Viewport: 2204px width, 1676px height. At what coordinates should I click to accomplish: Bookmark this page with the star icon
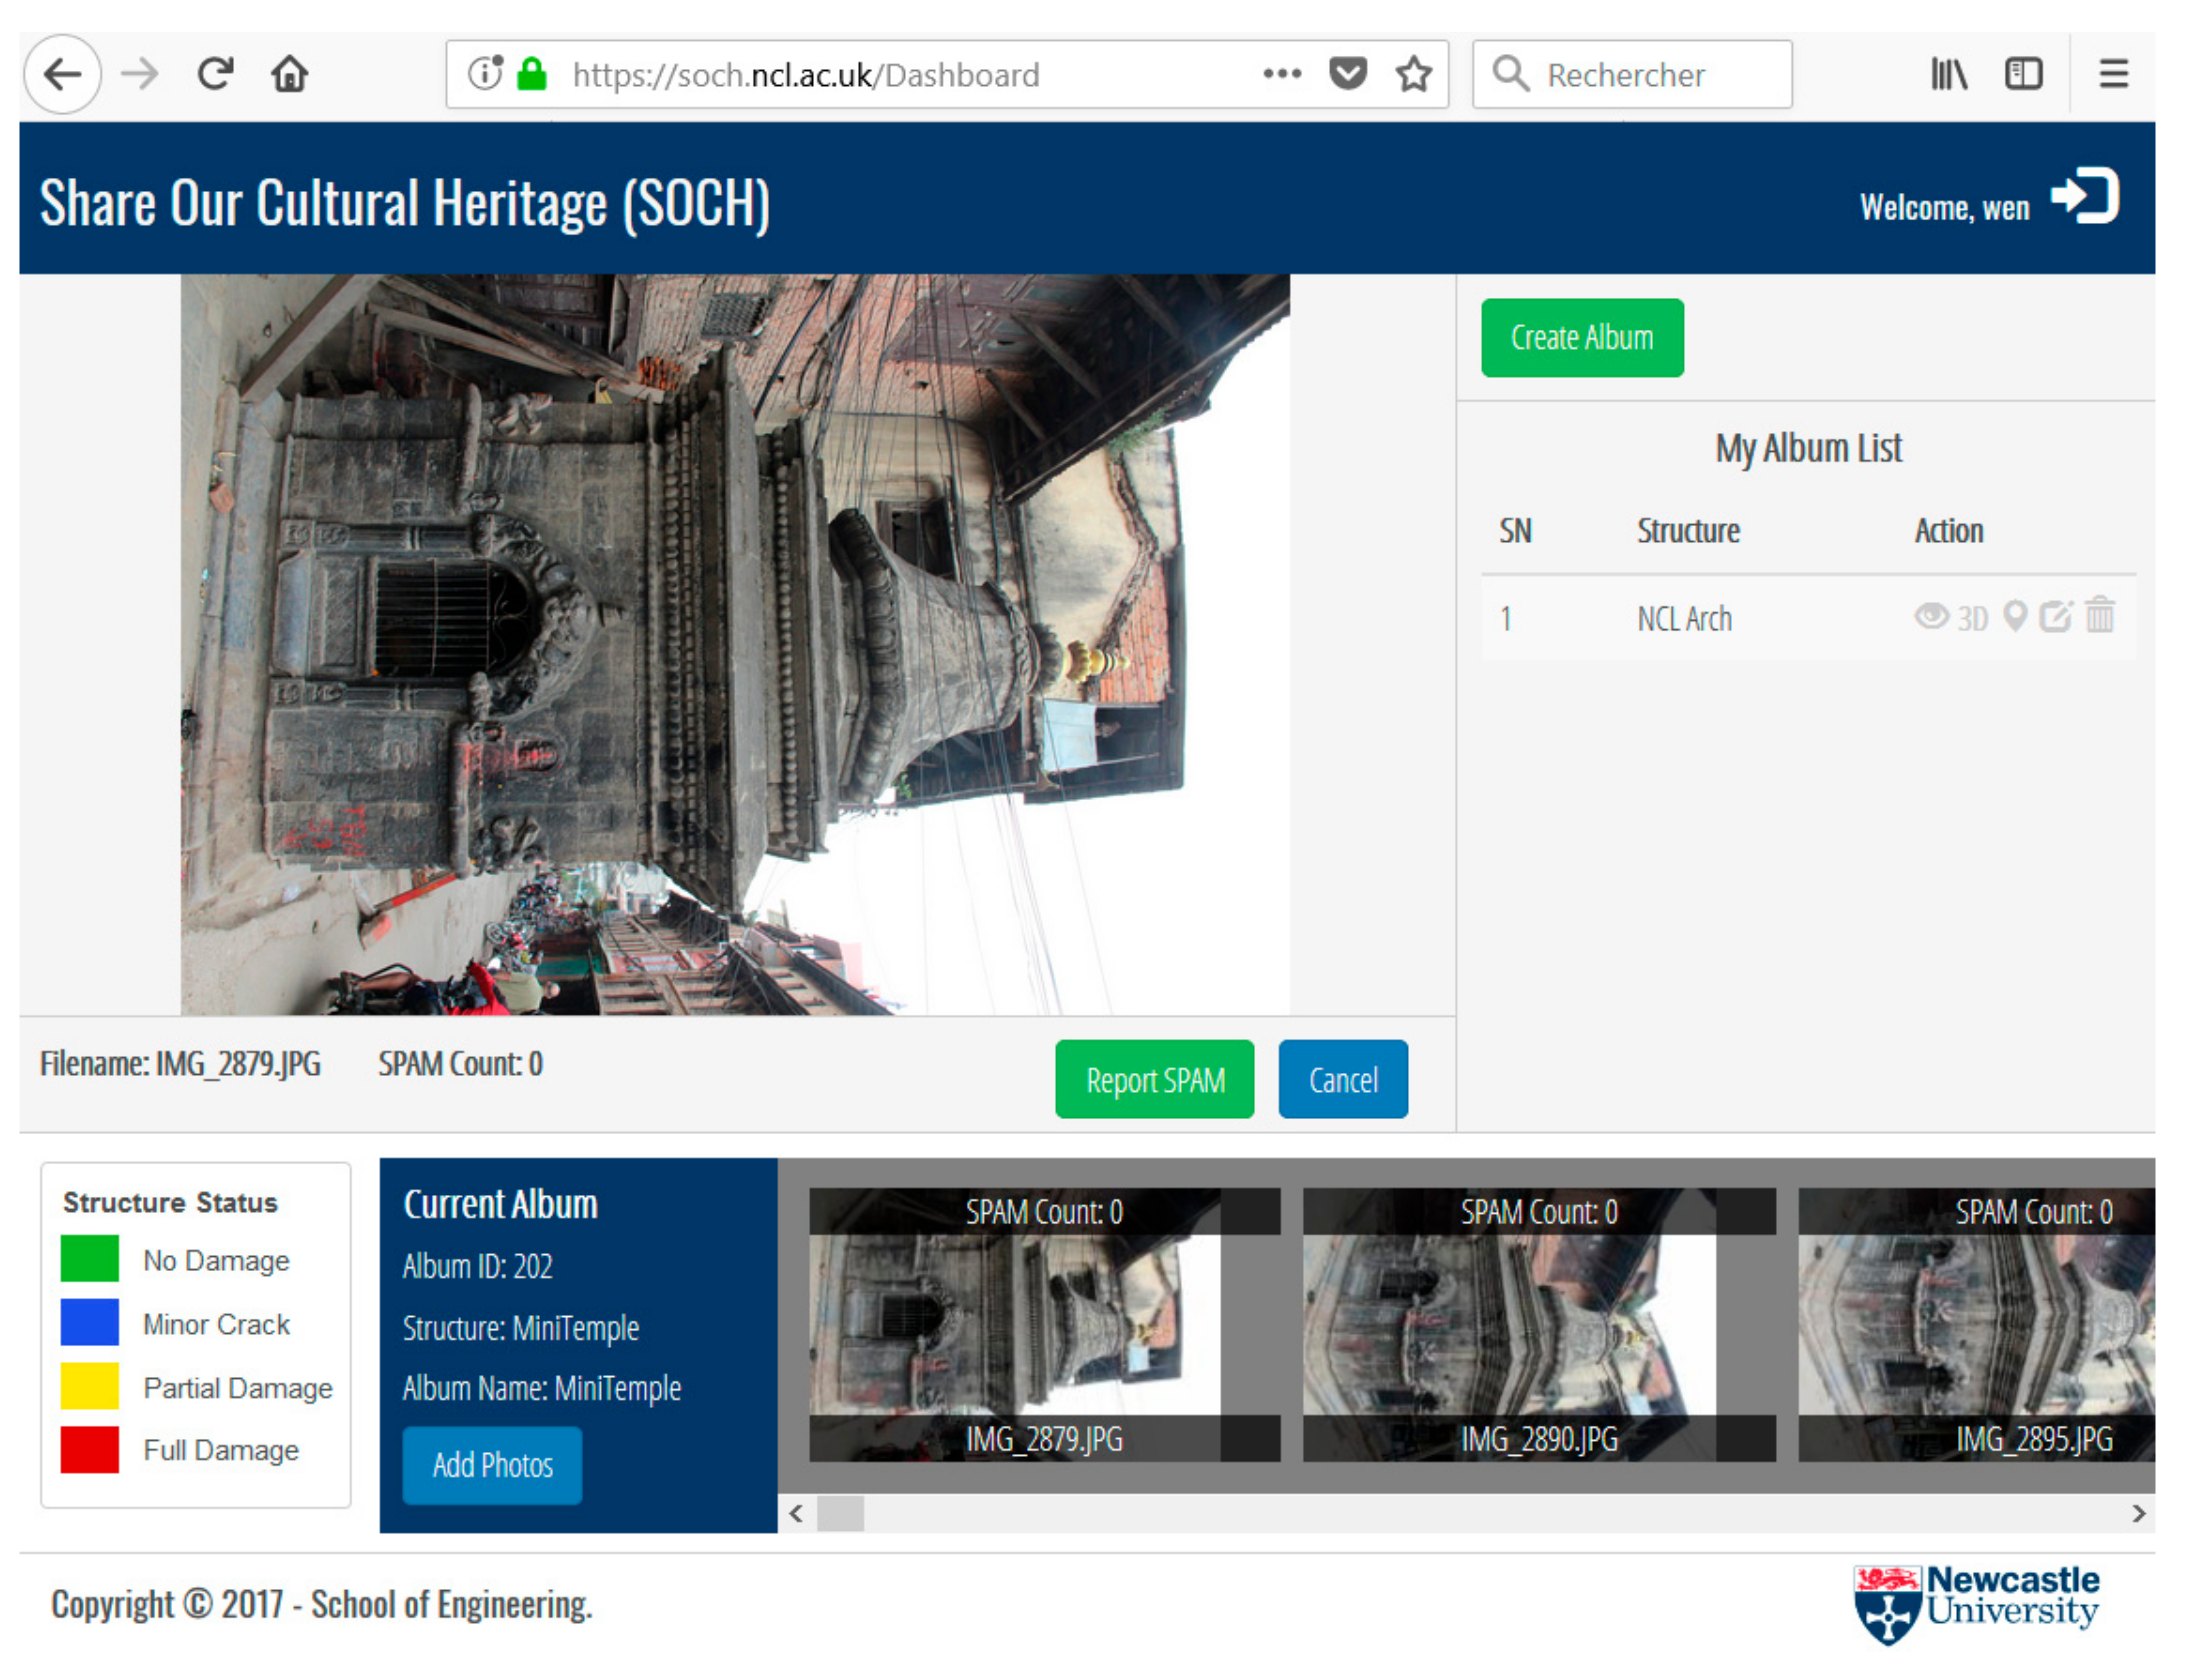pos(1413,74)
